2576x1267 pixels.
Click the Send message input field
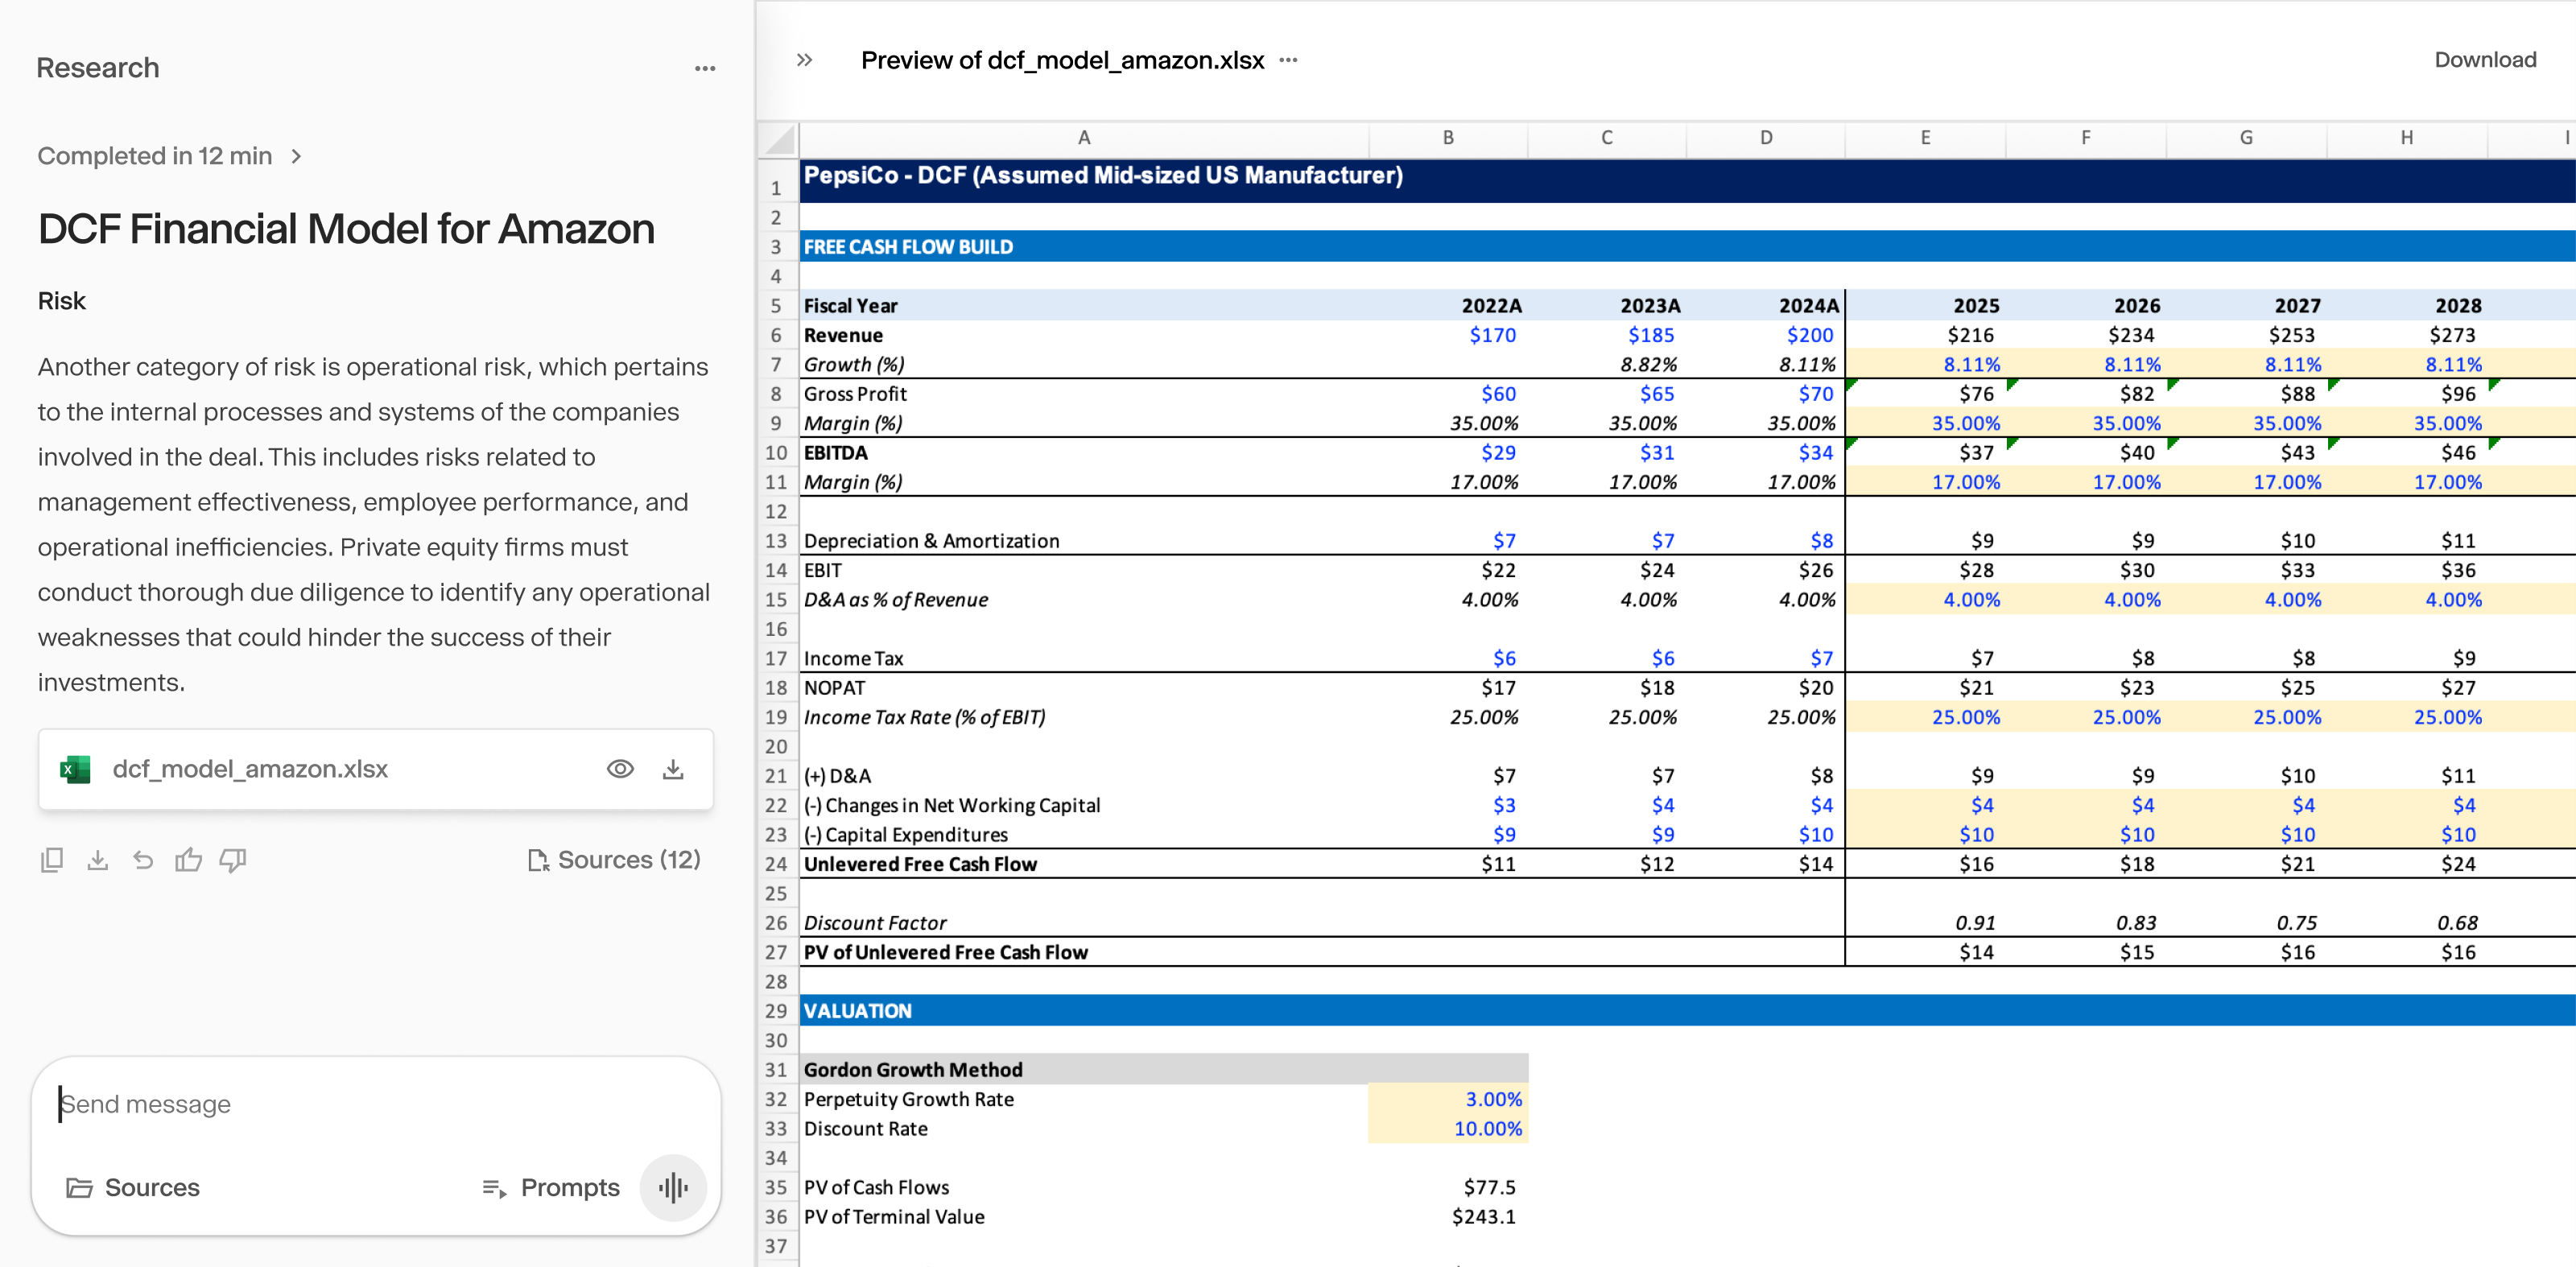tap(300, 1104)
